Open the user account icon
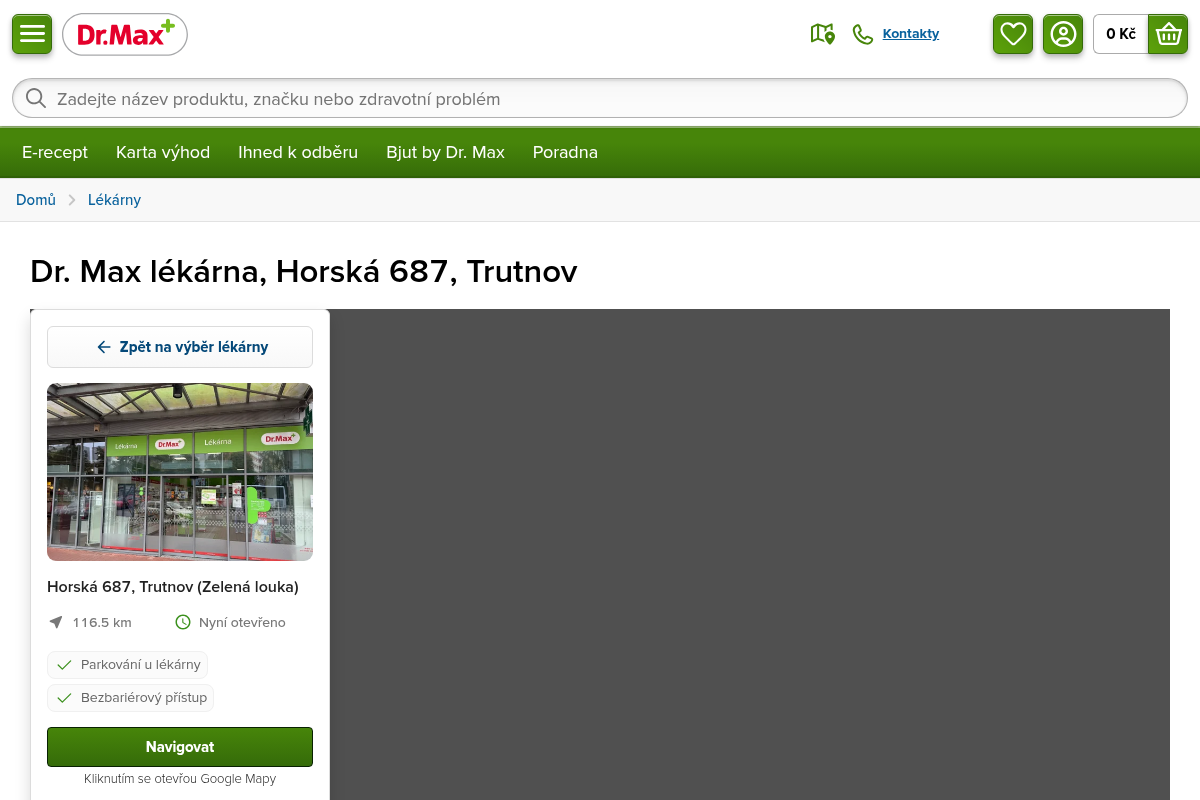The image size is (1200, 800). pyautogui.click(x=1063, y=34)
